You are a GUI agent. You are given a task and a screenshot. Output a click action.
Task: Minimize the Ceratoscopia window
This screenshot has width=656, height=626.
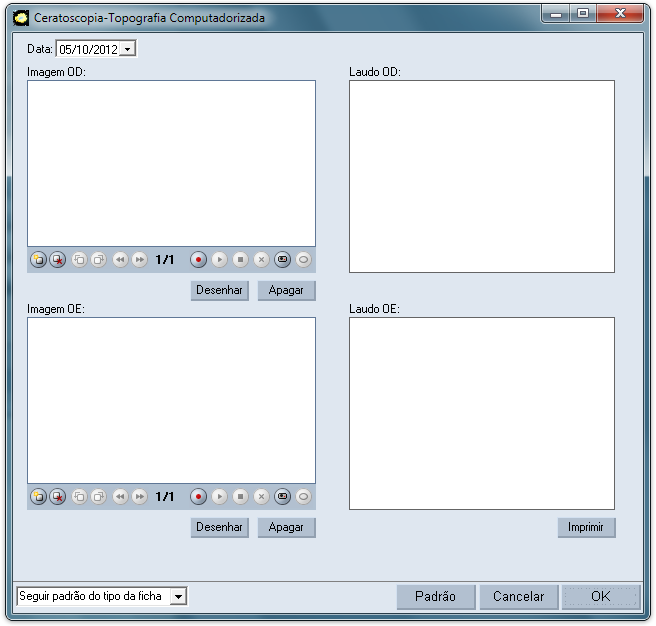(x=556, y=14)
